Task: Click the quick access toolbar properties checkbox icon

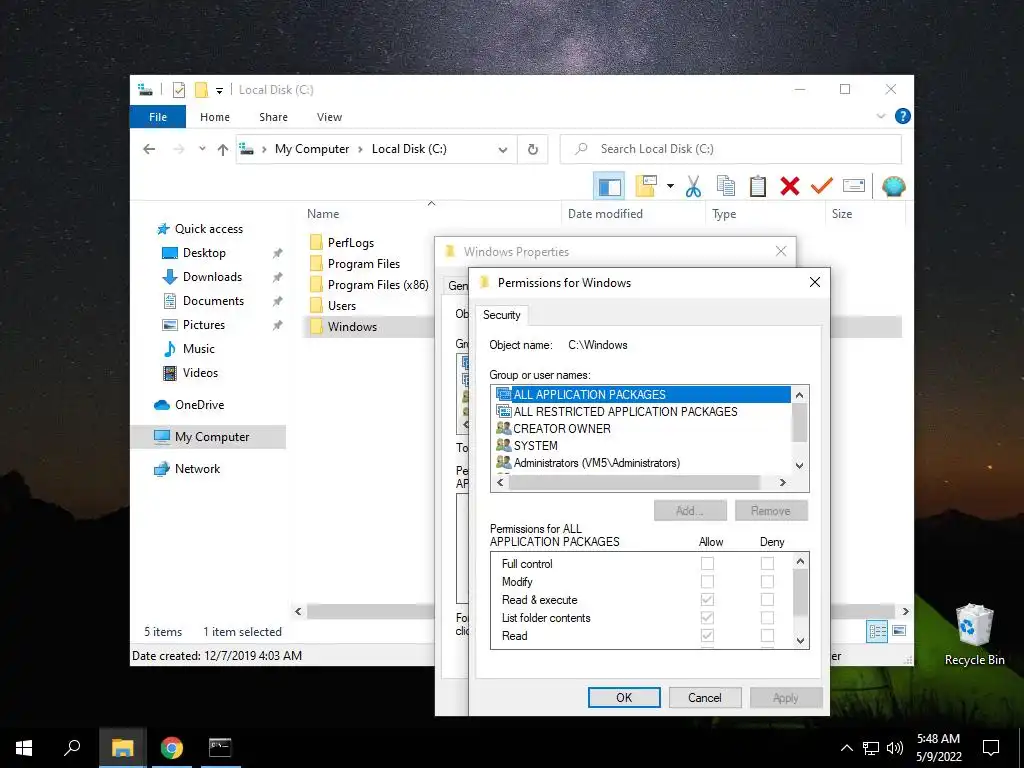Action: coord(179,90)
